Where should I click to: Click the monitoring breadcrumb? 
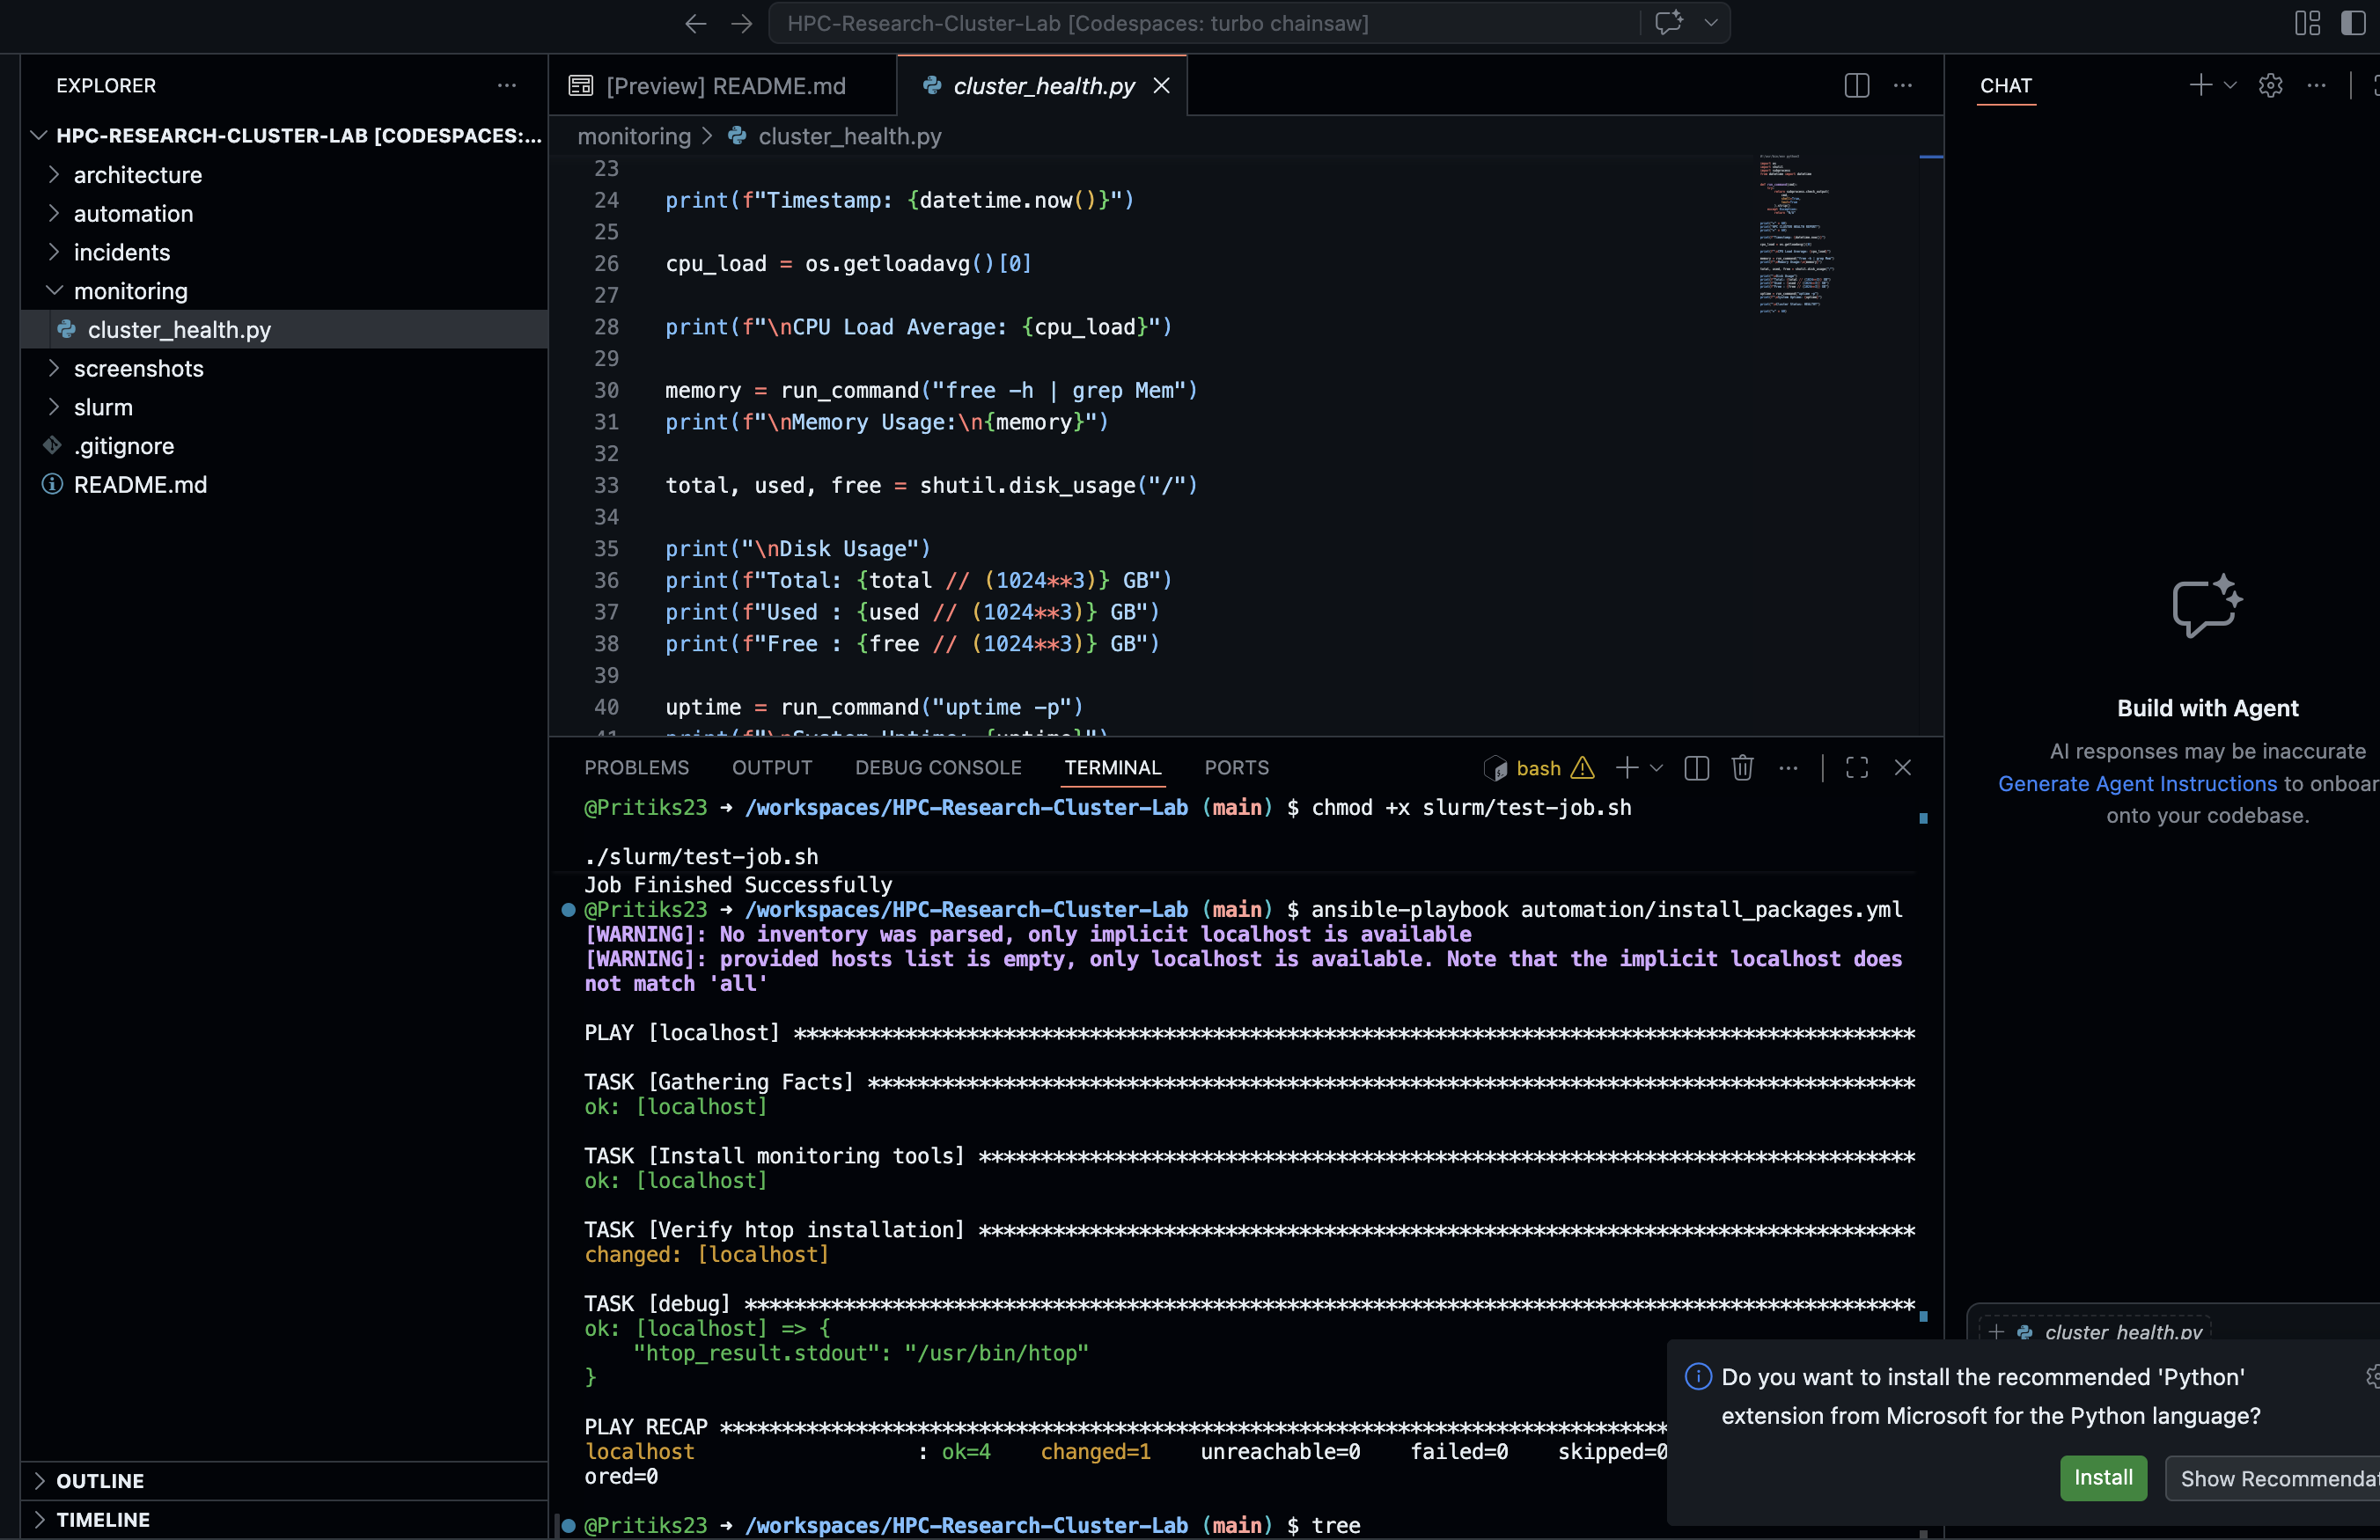click(x=634, y=136)
